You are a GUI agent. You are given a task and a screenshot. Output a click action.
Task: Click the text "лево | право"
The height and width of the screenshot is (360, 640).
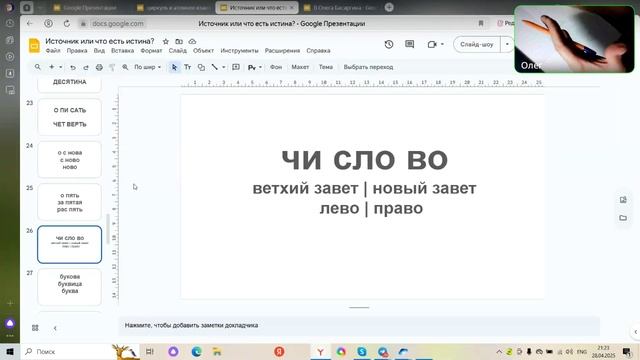click(371, 209)
